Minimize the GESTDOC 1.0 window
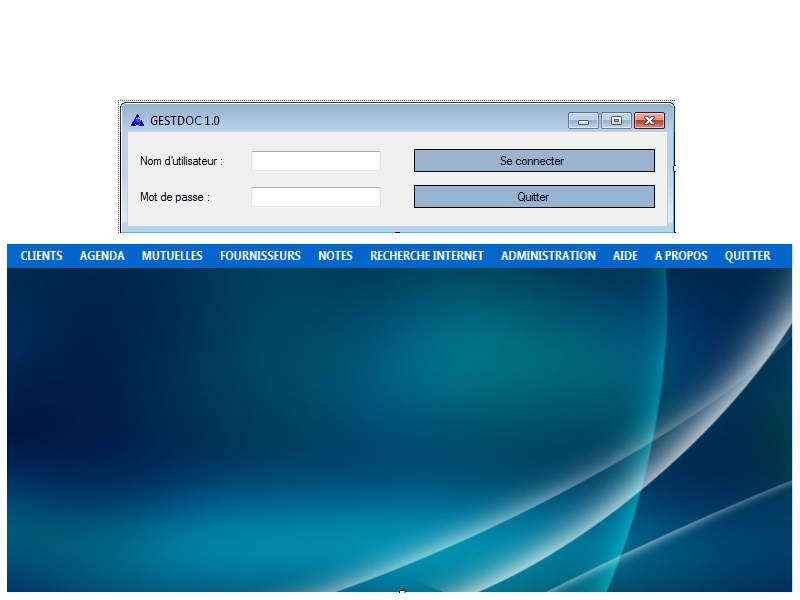This screenshot has width=800, height=600. point(583,121)
